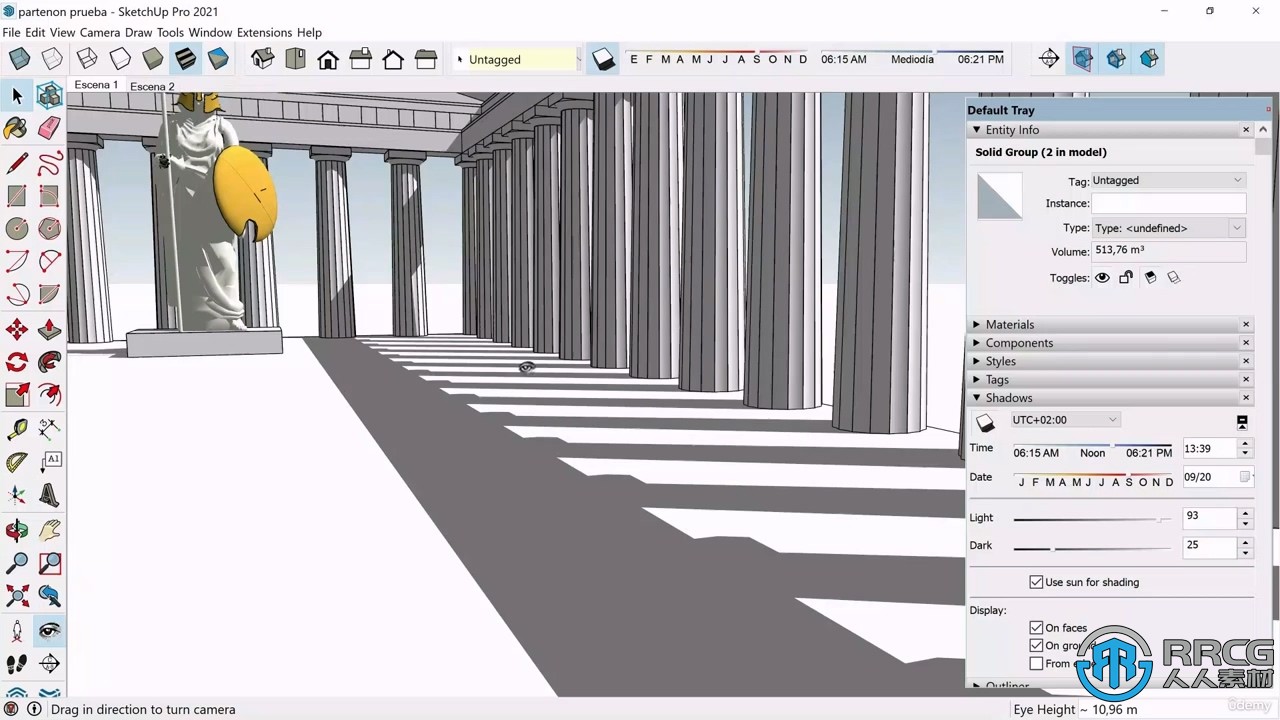Viewport: 1280px width, 720px height.
Task: Select the Walk footprints tool
Action: 17,664
